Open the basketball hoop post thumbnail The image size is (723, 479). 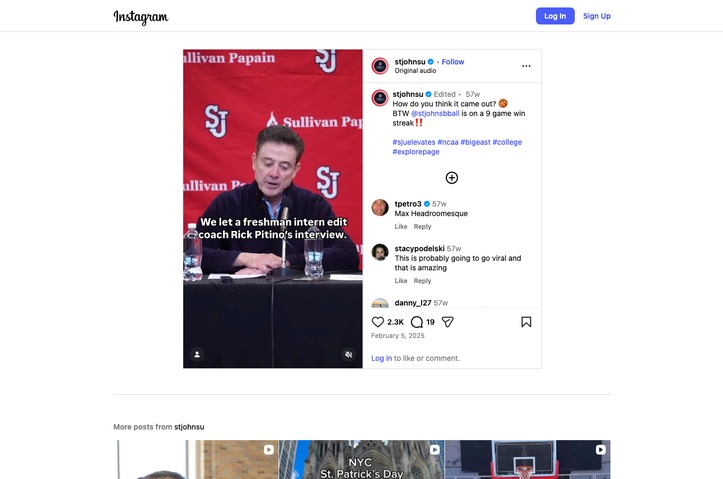(527, 459)
